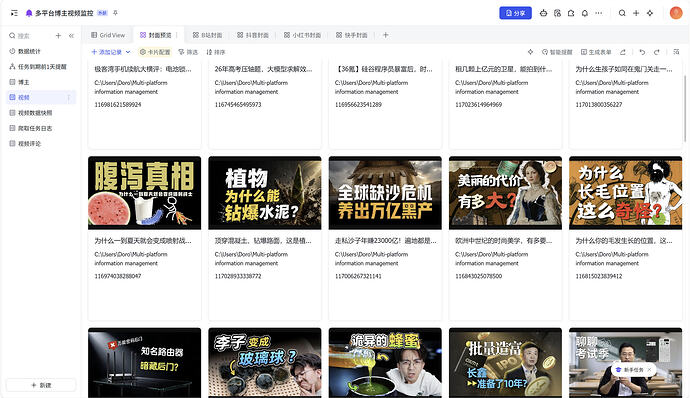690x398 pixels.
Task: Click the redo arrow in view toolbar
Action: click(657, 52)
